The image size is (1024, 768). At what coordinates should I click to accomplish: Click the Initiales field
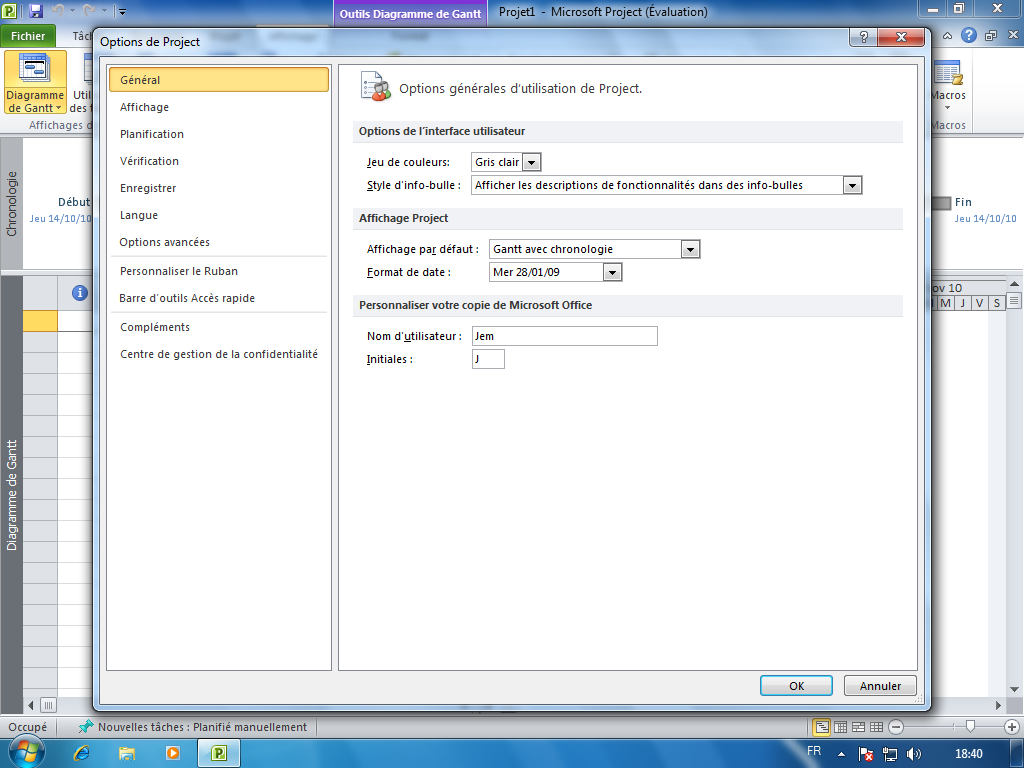[488, 359]
